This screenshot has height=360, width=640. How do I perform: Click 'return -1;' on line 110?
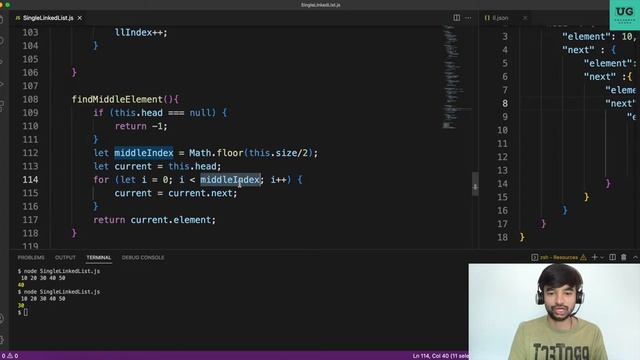pyautogui.click(x=141, y=126)
